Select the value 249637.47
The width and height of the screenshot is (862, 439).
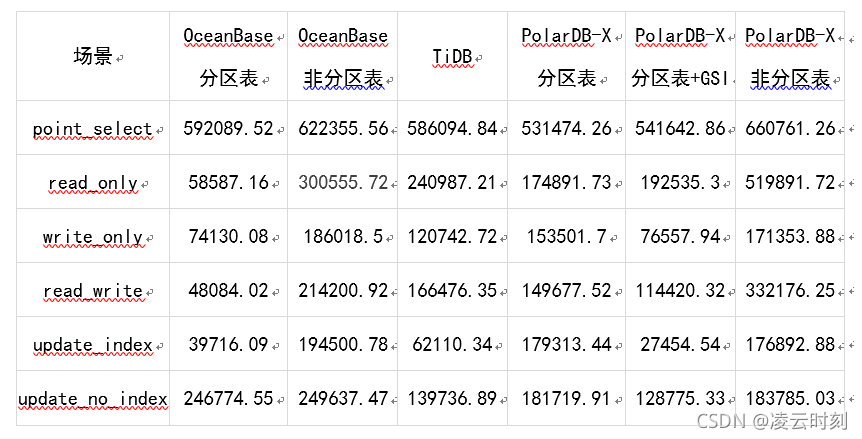point(343,398)
